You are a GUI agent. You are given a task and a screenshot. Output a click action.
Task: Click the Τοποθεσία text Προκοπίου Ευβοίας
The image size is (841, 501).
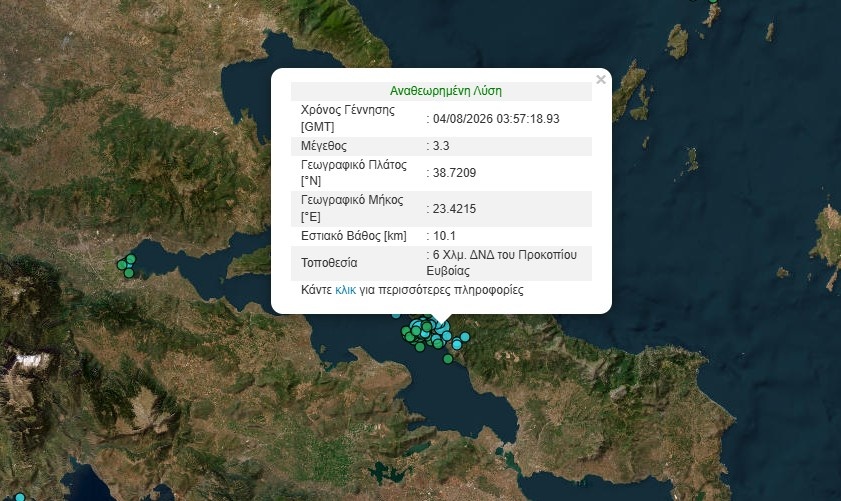(501, 262)
